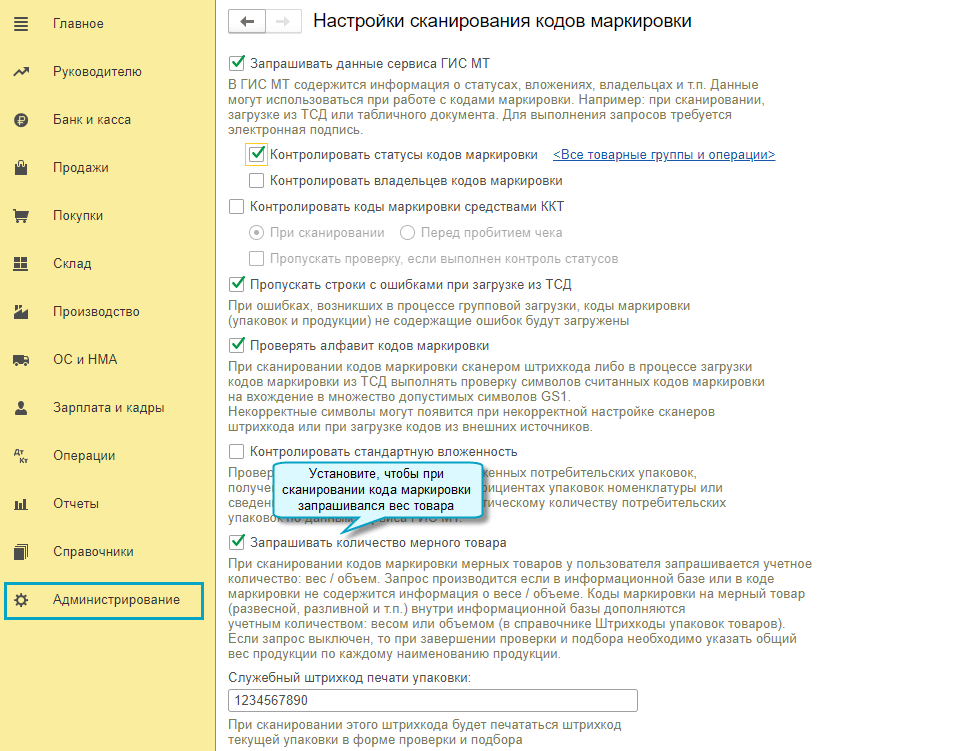Click the factory icon for Производство
Image resolution: width=967 pixels, height=751 pixels.
21,312
